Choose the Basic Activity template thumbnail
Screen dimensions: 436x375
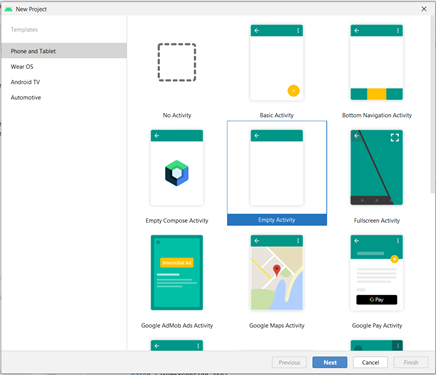tap(277, 62)
